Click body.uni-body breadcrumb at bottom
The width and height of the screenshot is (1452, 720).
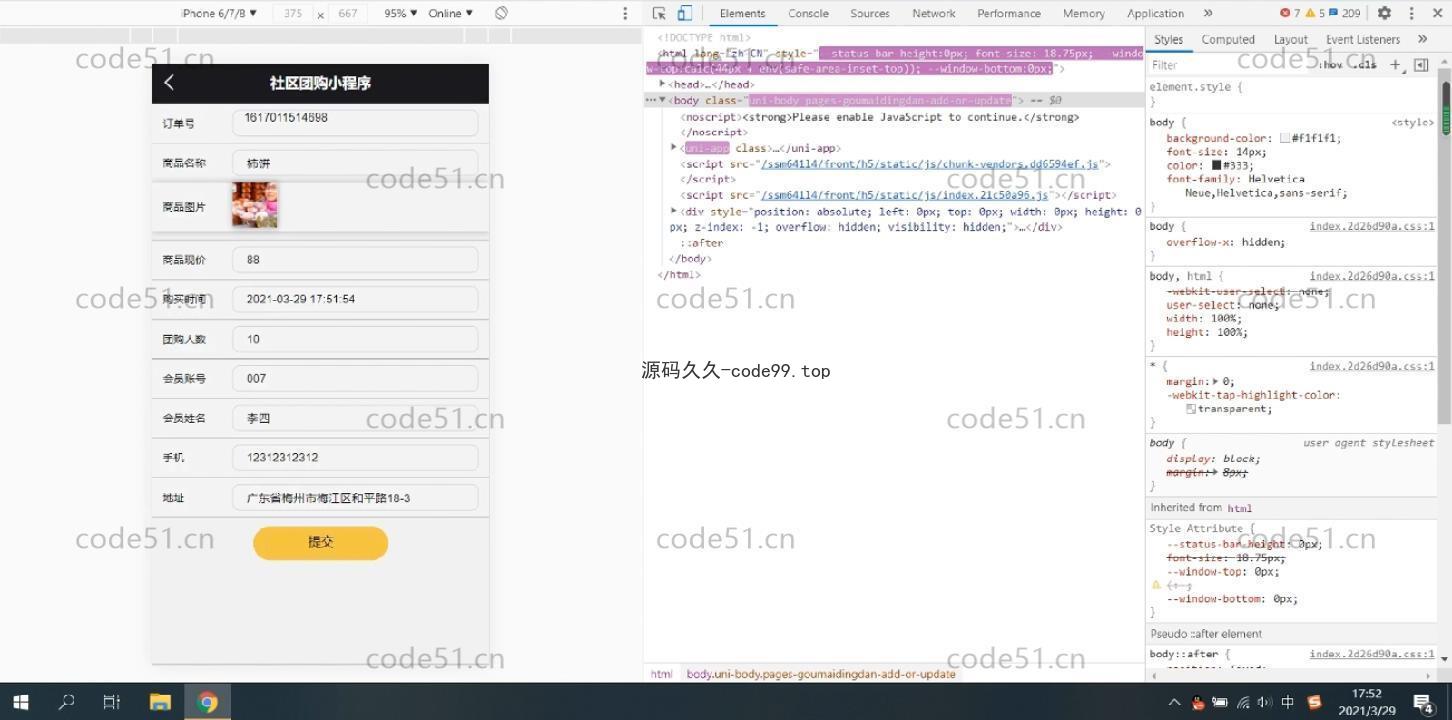click(x=821, y=674)
